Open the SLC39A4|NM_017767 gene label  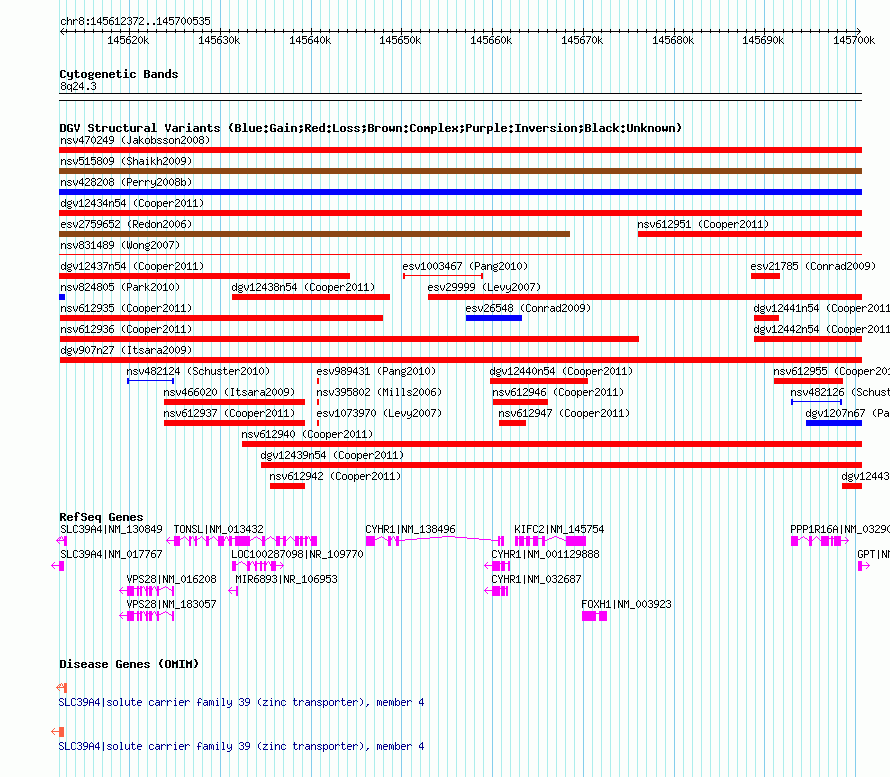pyautogui.click(x=111, y=554)
